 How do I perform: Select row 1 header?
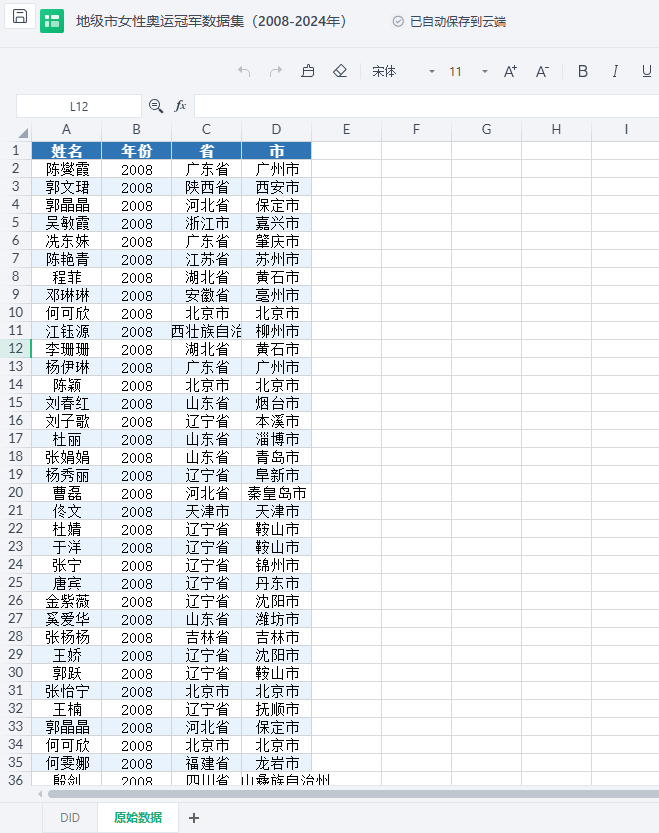[16, 150]
